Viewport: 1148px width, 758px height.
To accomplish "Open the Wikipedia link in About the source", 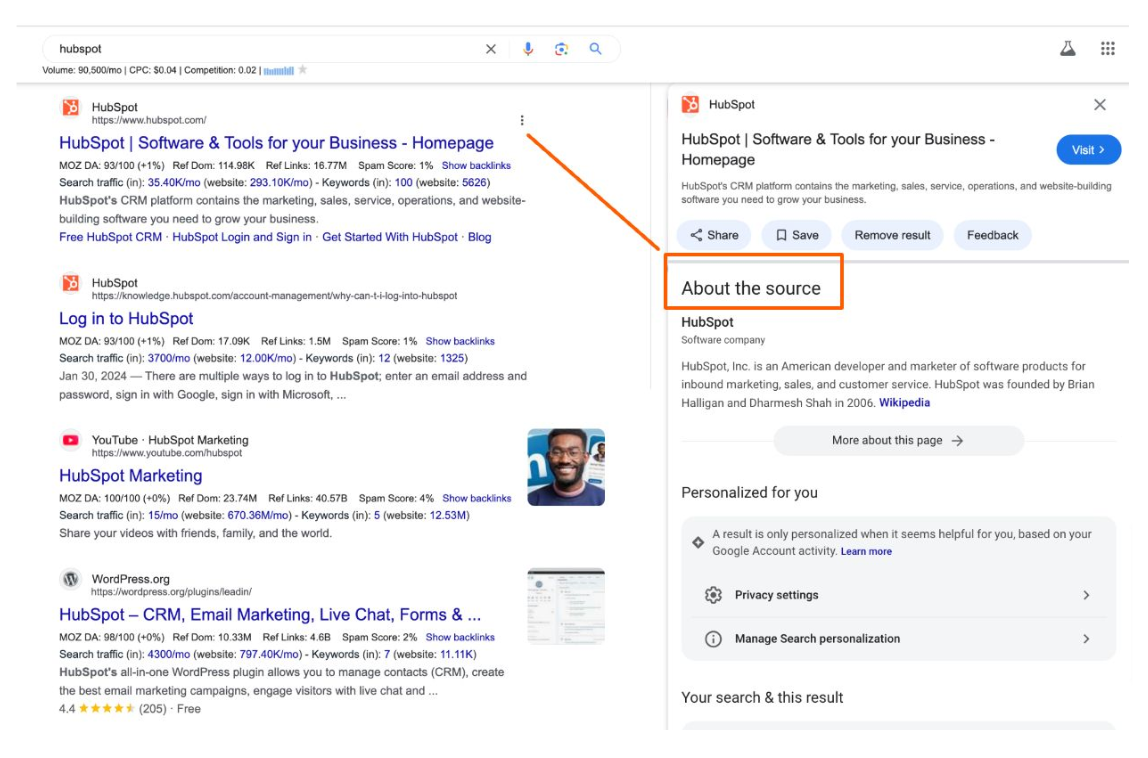I will click(x=904, y=403).
